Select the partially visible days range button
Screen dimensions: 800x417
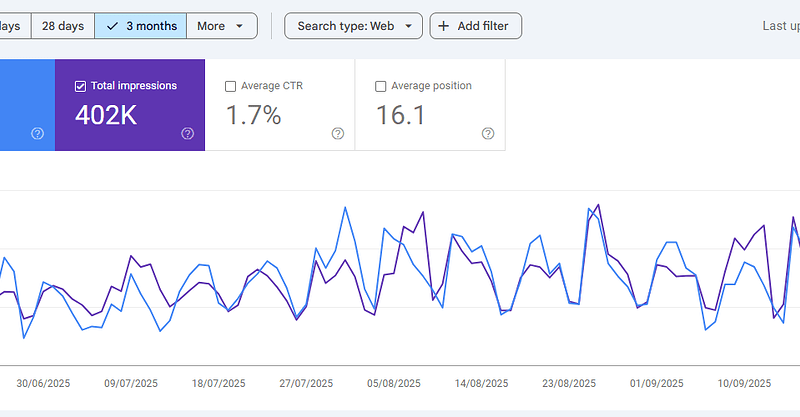(x=12, y=26)
